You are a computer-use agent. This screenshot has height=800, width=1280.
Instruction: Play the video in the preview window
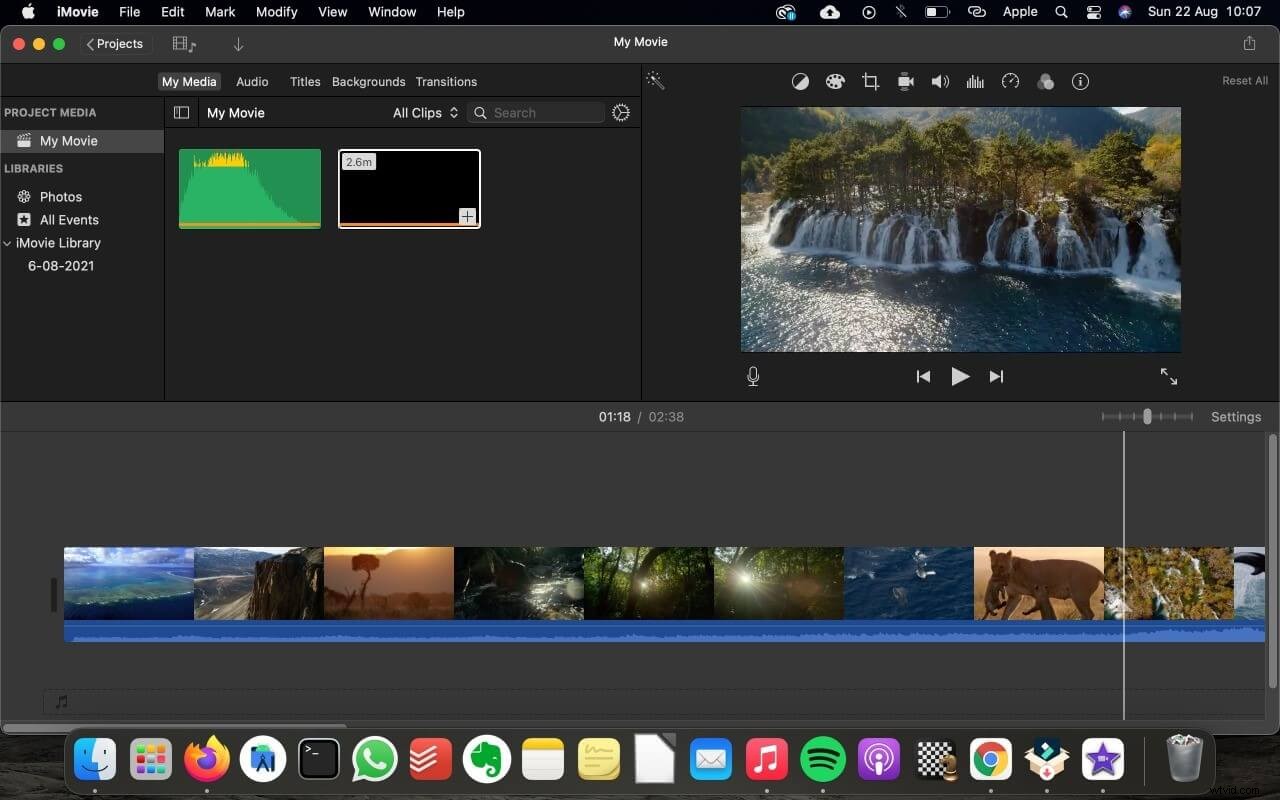959,376
